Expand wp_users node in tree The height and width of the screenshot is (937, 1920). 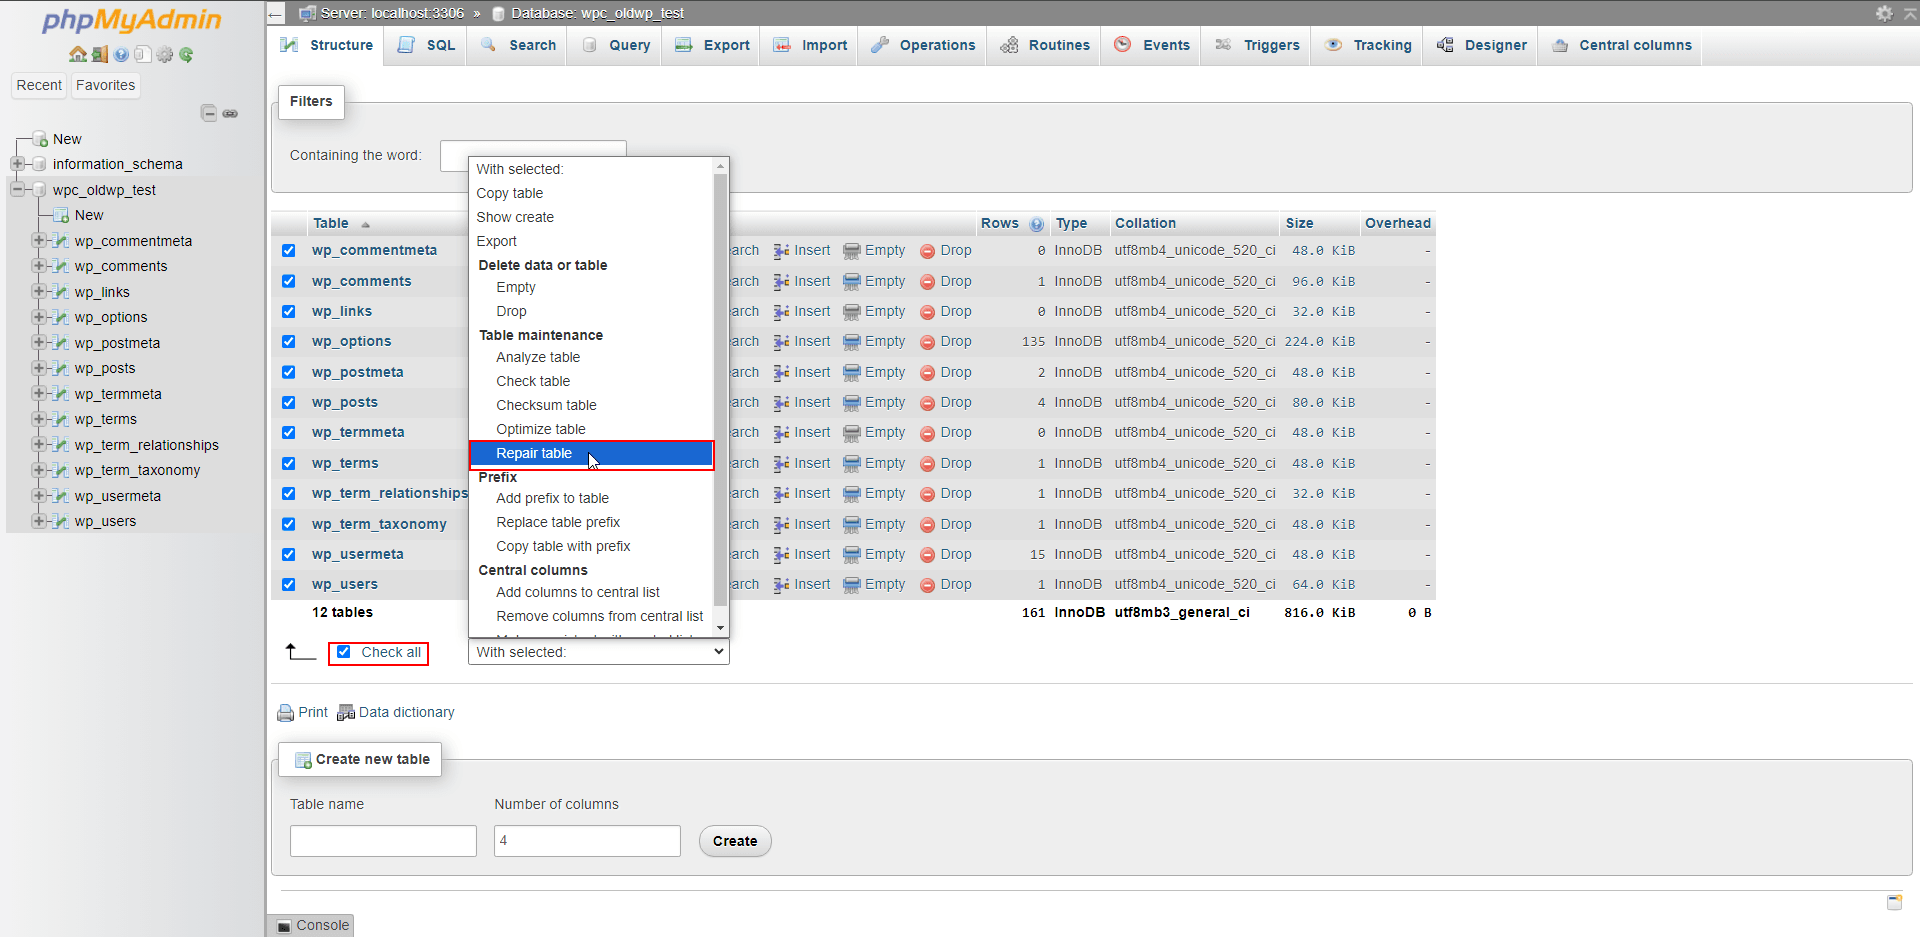point(39,521)
